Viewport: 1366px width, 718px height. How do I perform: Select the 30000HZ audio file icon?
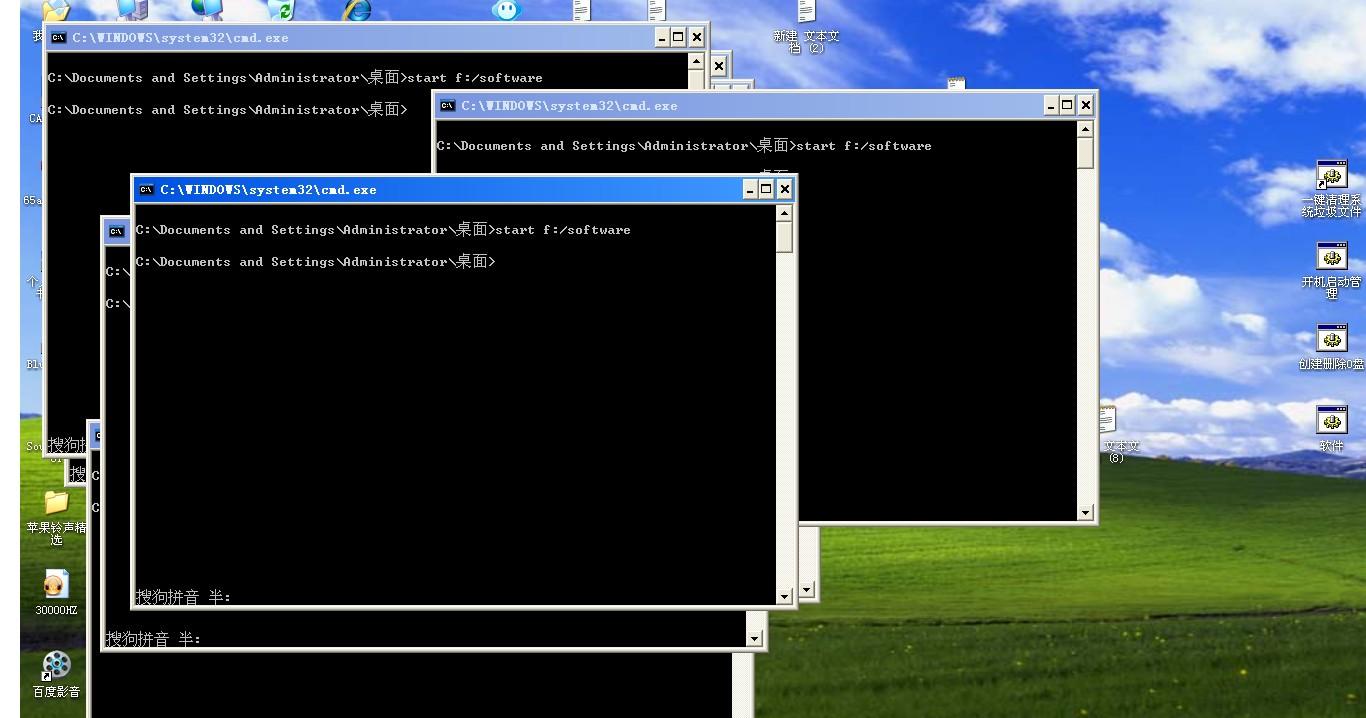tap(56, 593)
